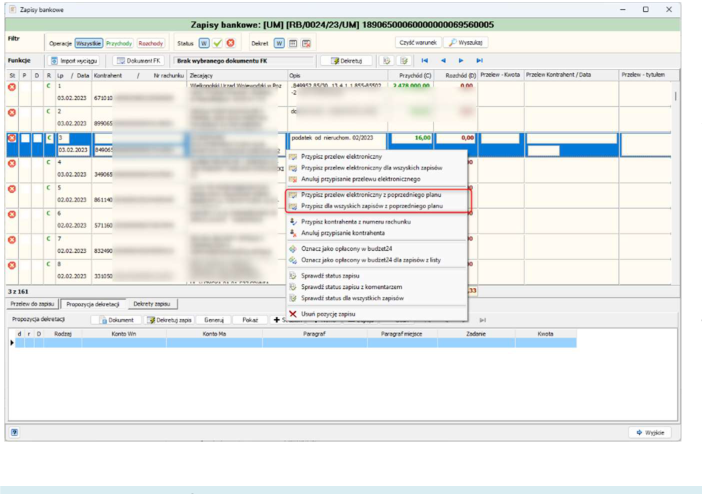
Task: Click the Import wyciągu button
Action: pyautogui.click(x=74, y=60)
